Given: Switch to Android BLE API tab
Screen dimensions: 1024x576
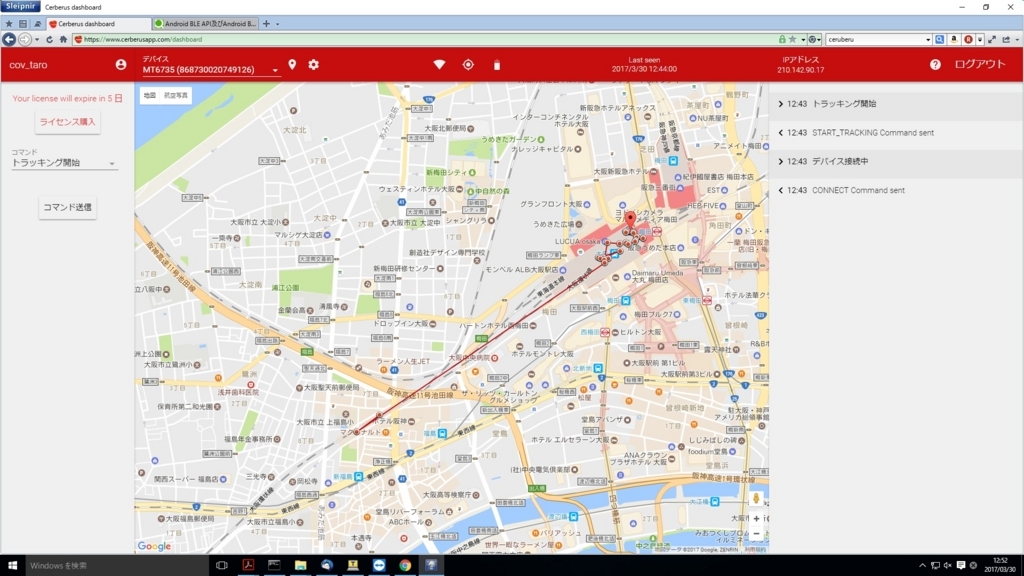Looking at the screenshot, I should point(205,24).
